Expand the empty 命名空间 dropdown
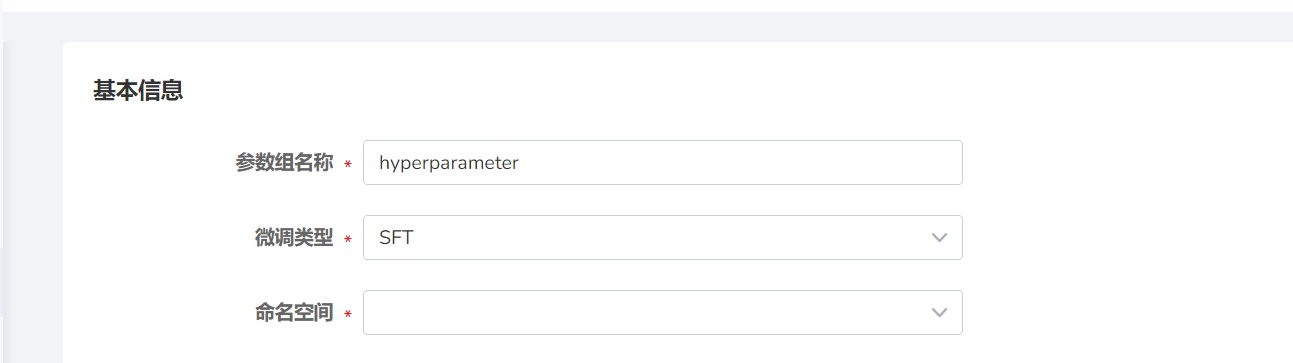The image size is (1293, 363). coord(662,313)
